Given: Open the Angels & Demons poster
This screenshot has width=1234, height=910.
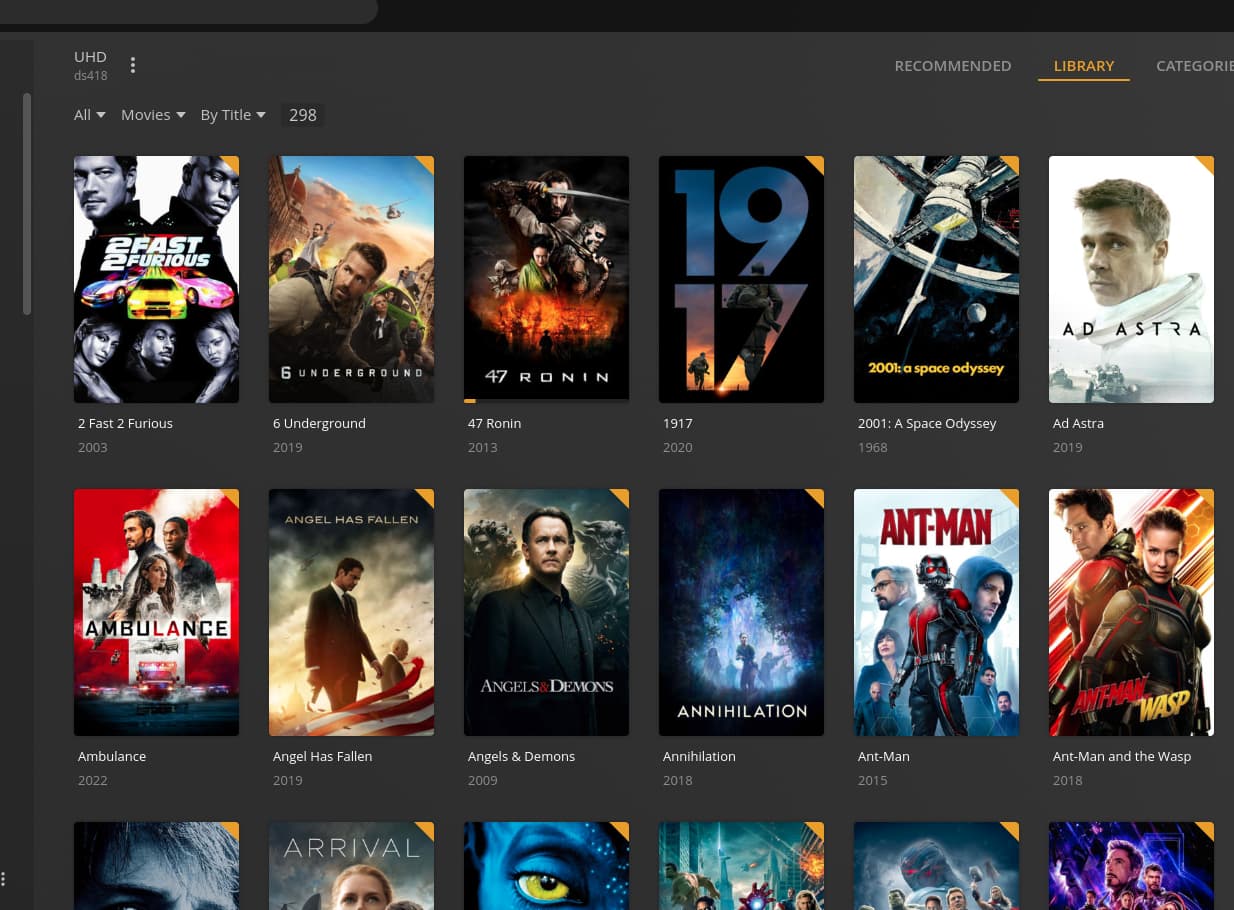Looking at the screenshot, I should pos(546,612).
